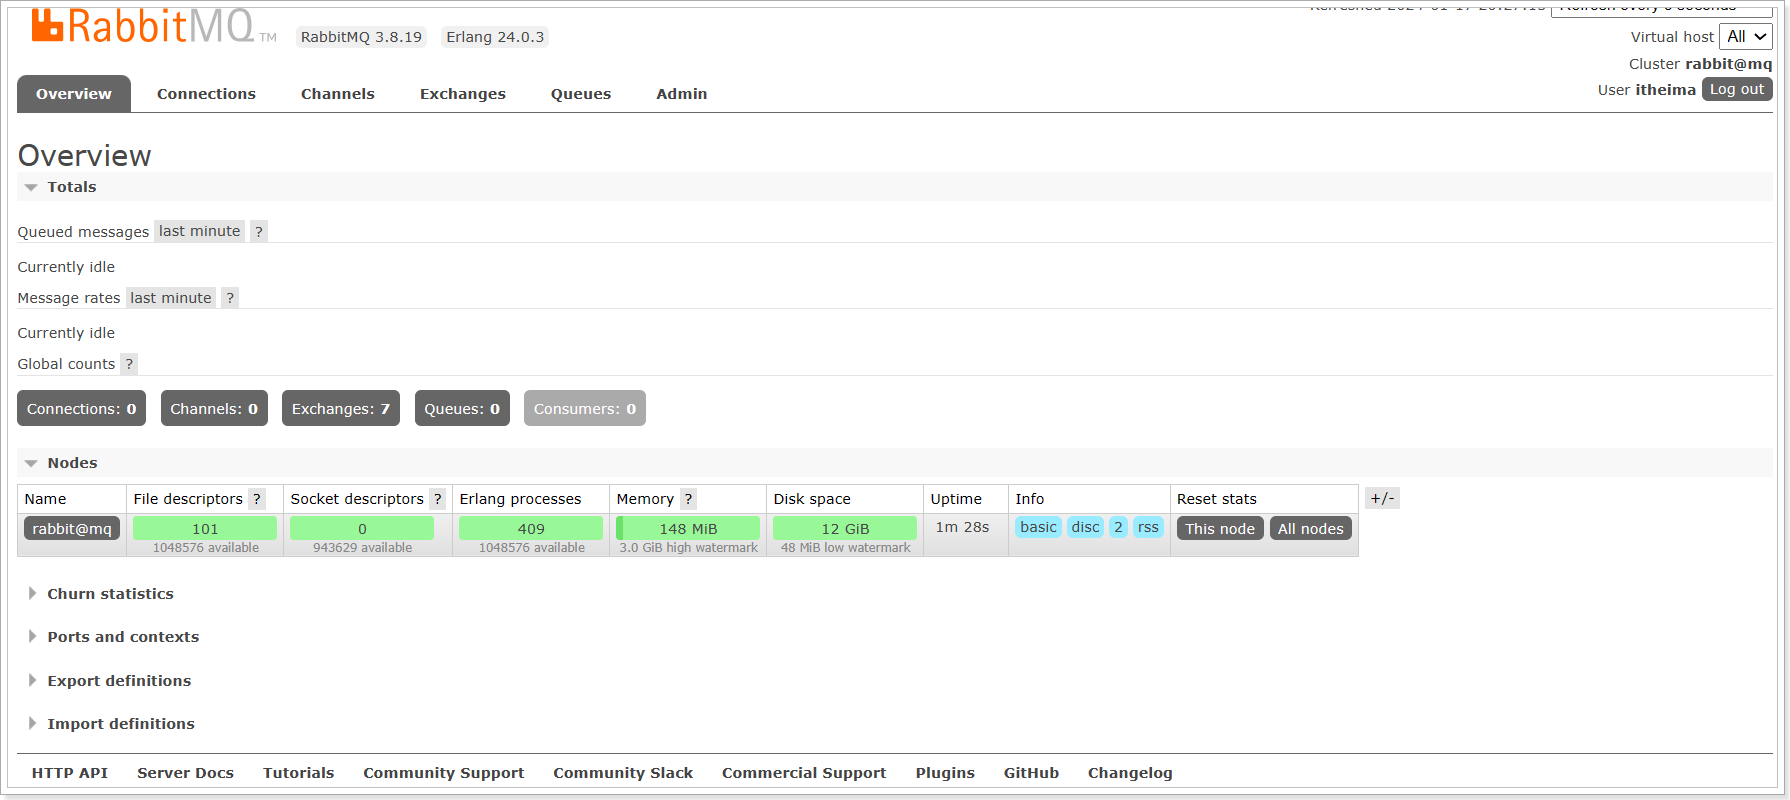The image size is (1790, 800).
Task: Open the Tutorials footer link
Action: (x=299, y=773)
